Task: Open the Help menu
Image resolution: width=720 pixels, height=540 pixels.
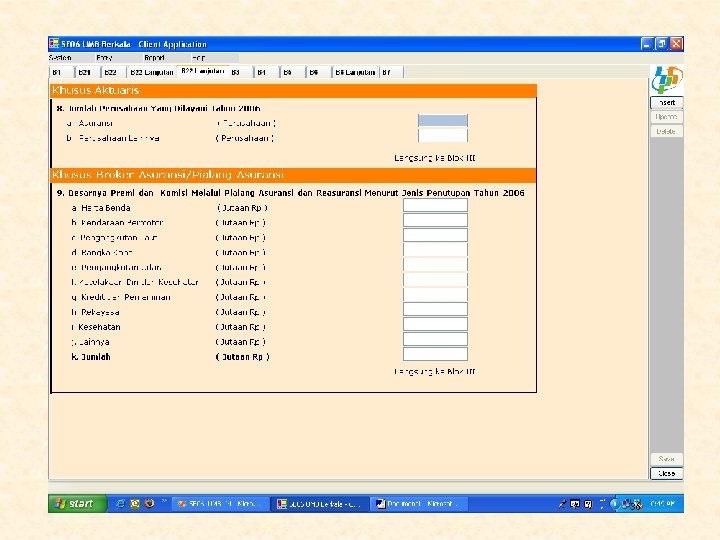Action: pos(198,58)
